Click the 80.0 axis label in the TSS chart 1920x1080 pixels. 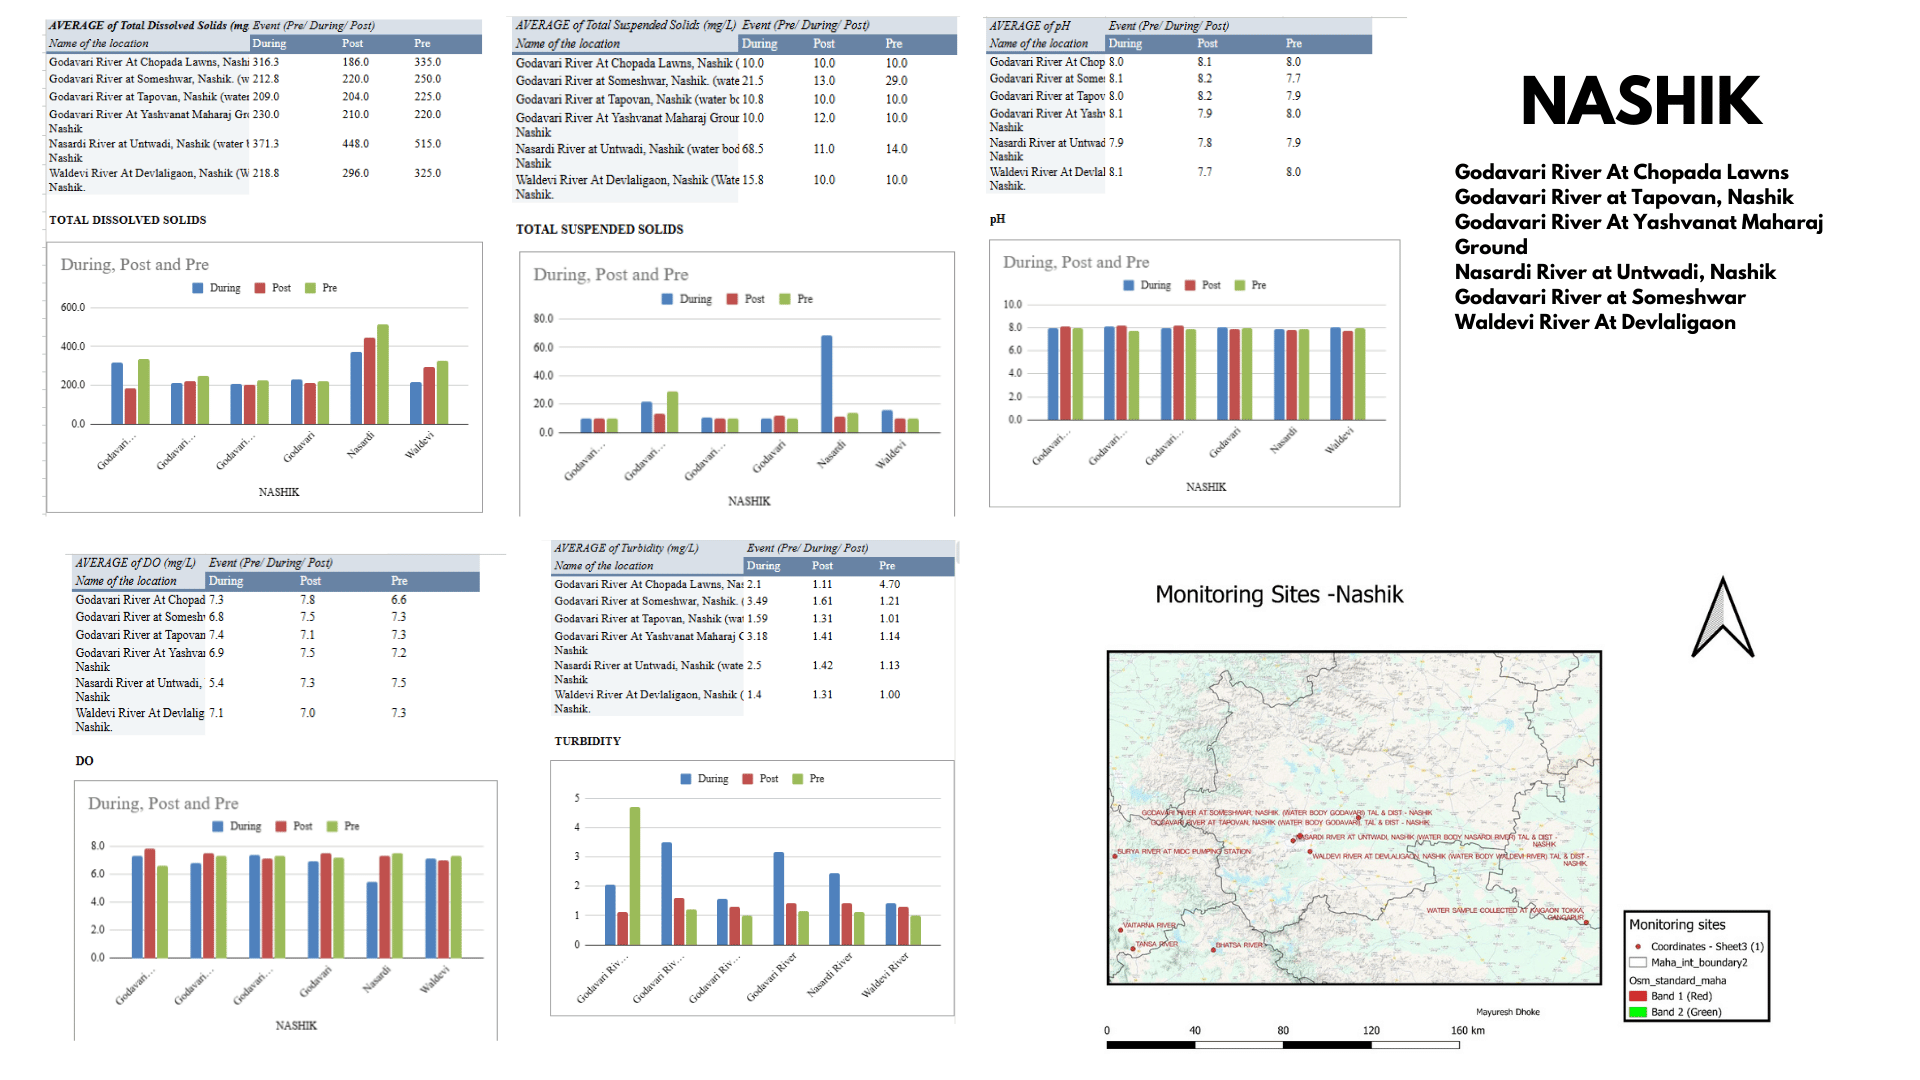coord(543,319)
